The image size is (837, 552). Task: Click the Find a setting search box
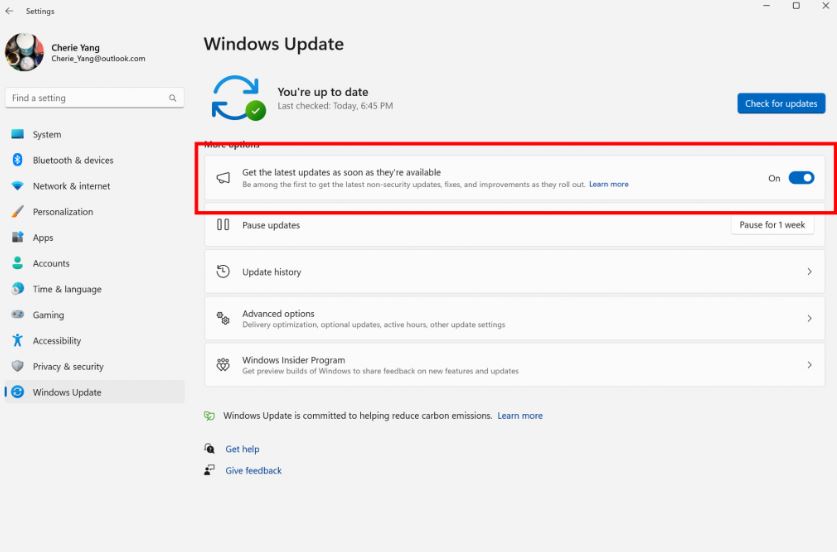point(88,98)
